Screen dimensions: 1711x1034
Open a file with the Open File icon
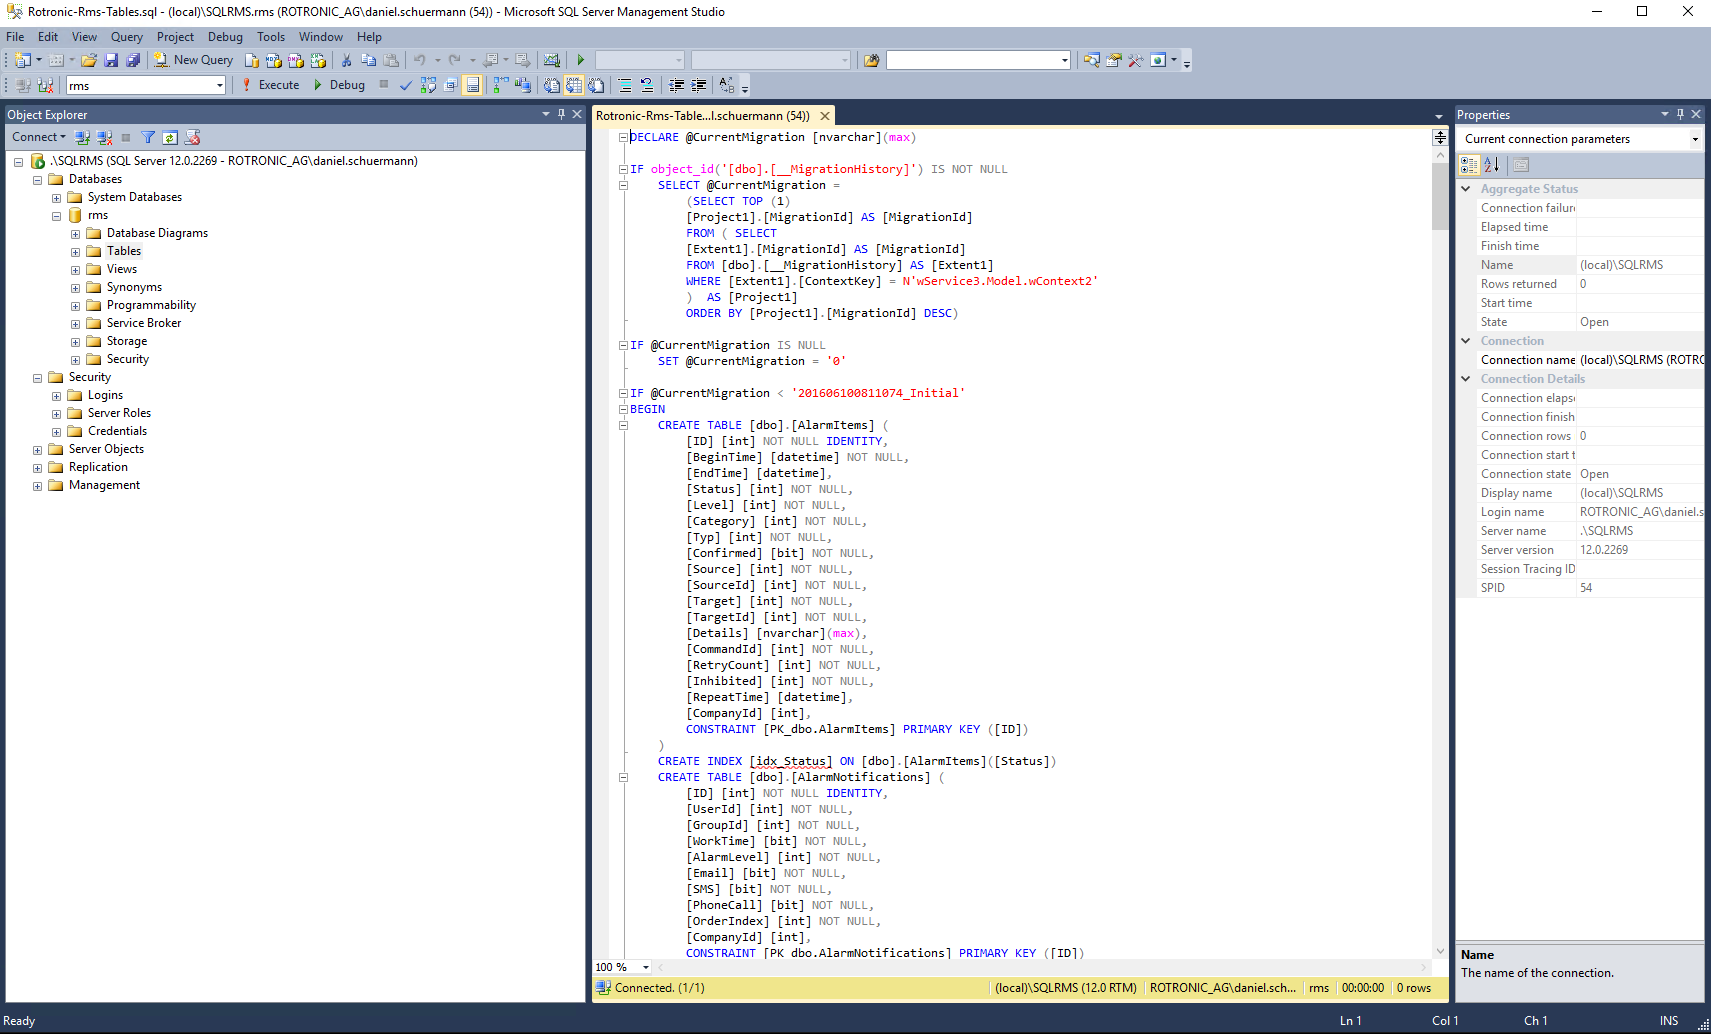(89, 60)
